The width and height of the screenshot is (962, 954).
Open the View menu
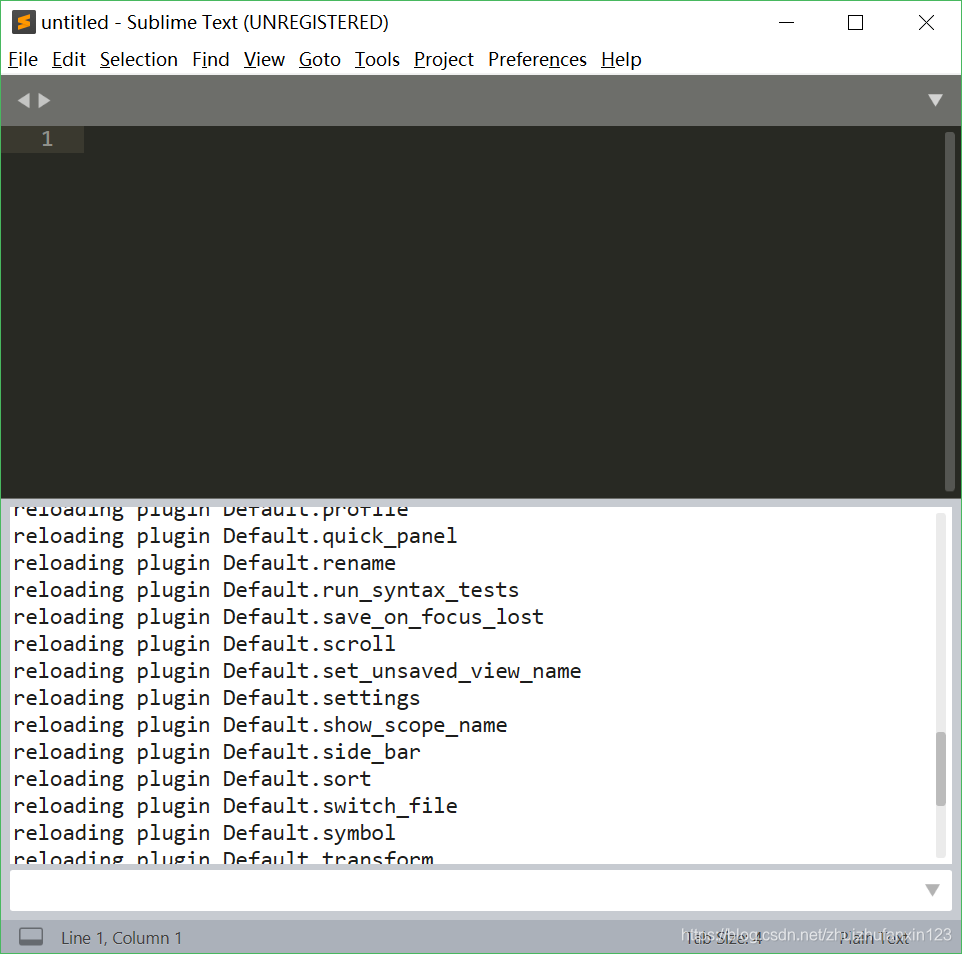tap(264, 60)
